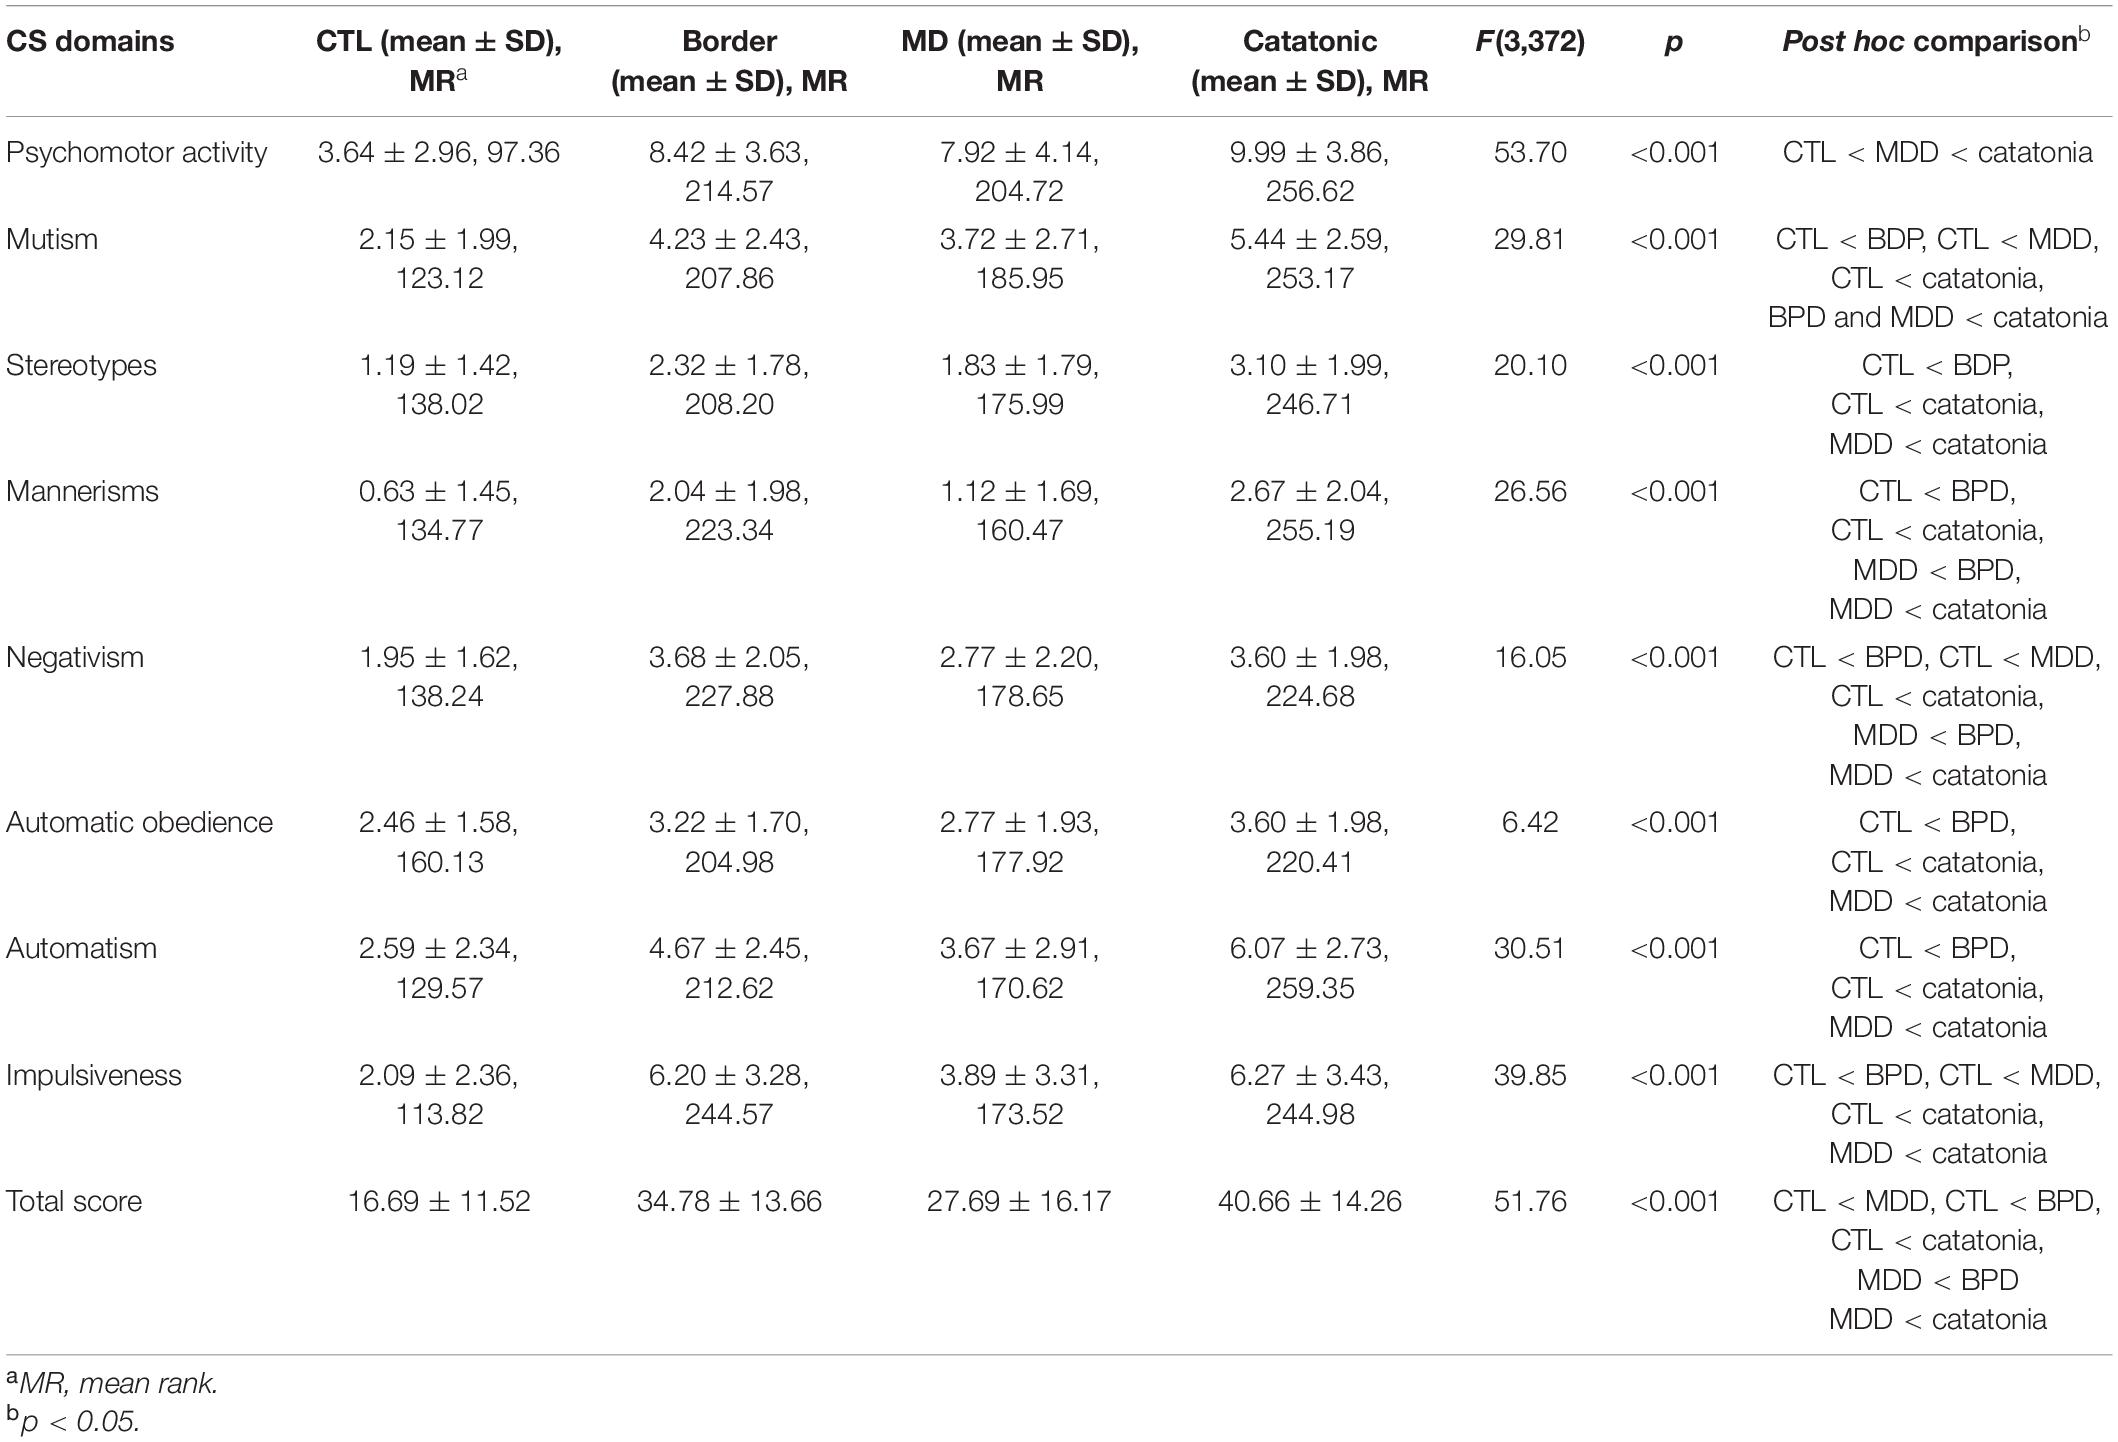Image resolution: width=2118 pixels, height=1442 pixels.
Task: Select the Automatism row label
Action: coord(81,949)
